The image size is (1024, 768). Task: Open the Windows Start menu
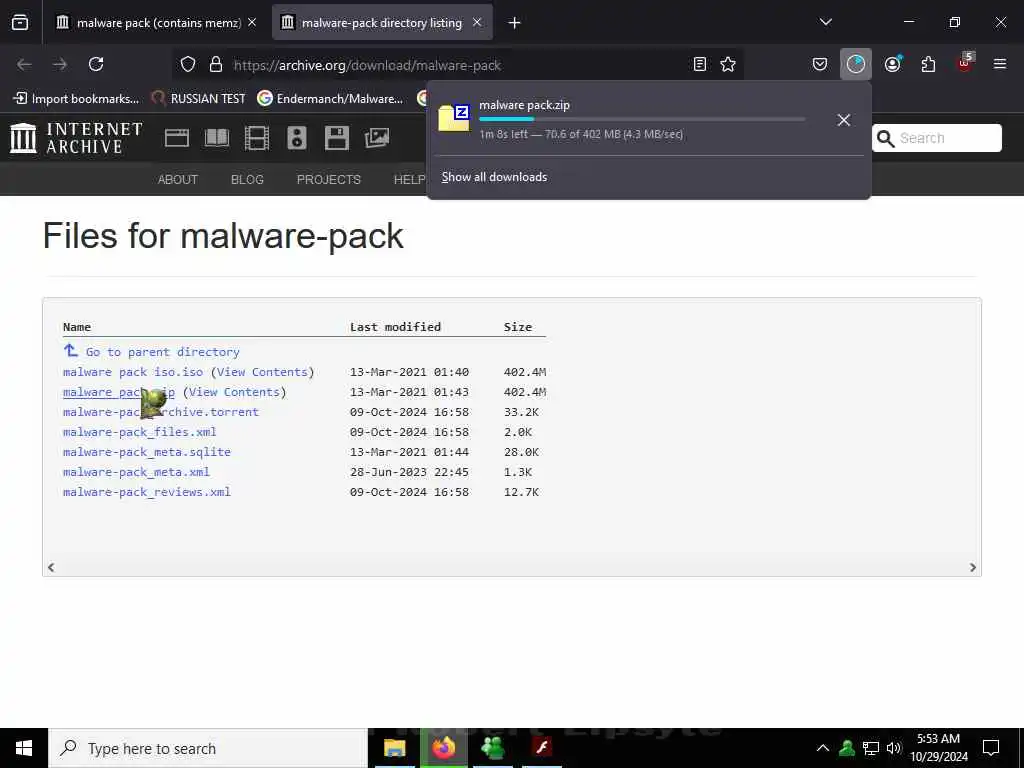pyautogui.click(x=24, y=748)
